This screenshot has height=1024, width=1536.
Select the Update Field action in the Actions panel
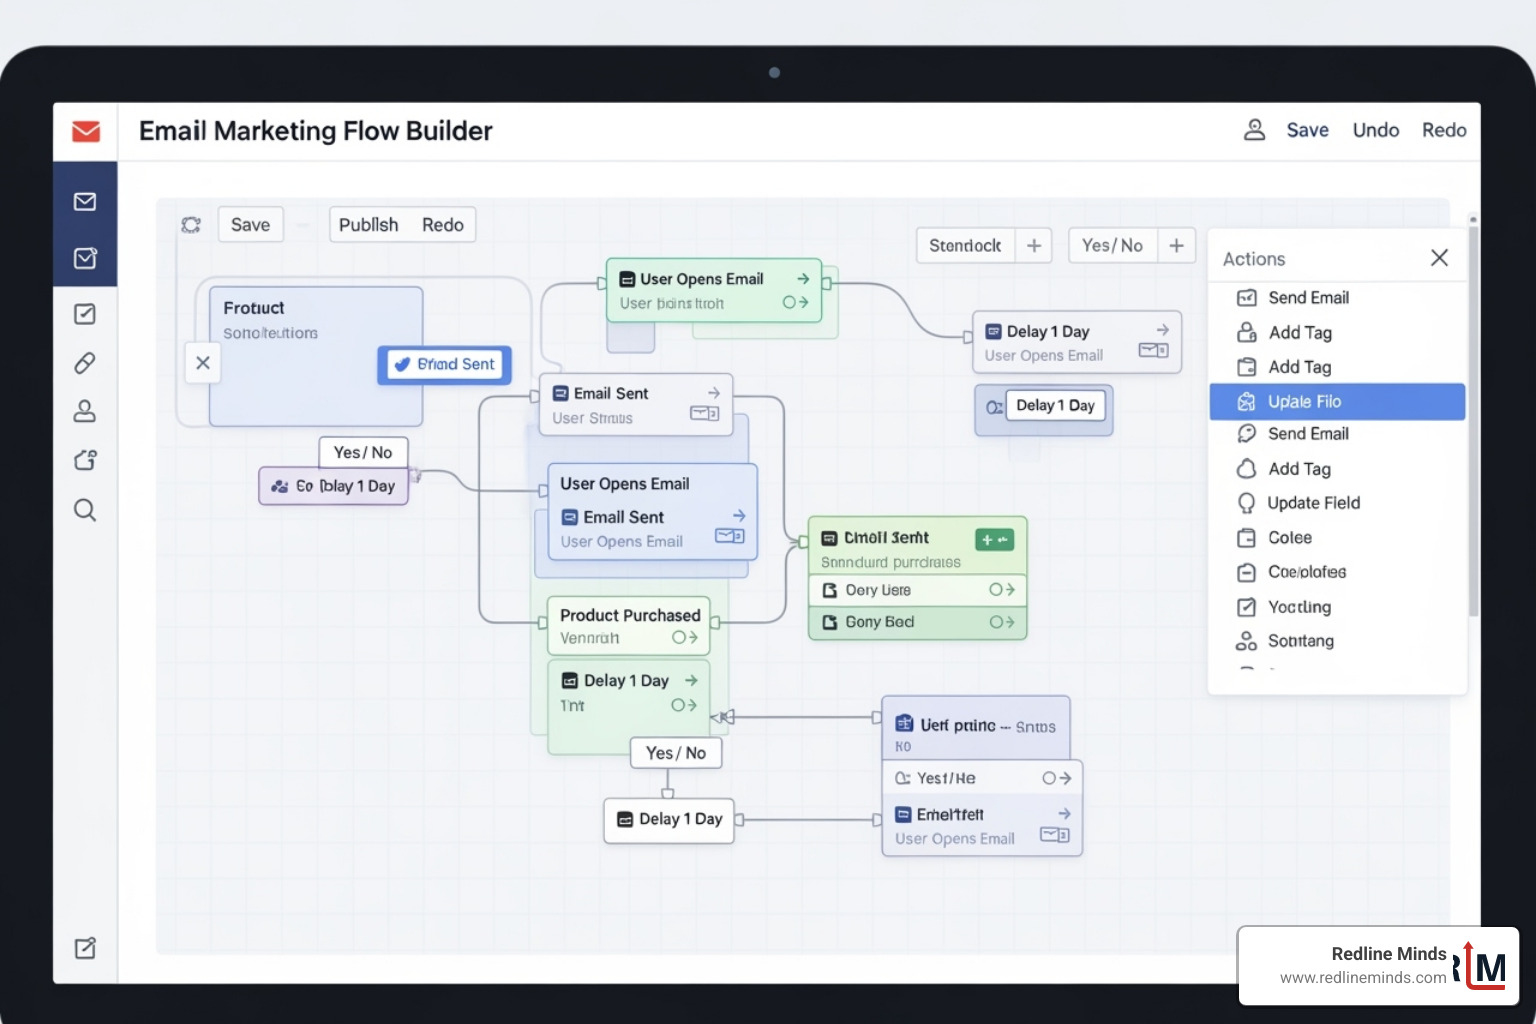(x=1313, y=502)
